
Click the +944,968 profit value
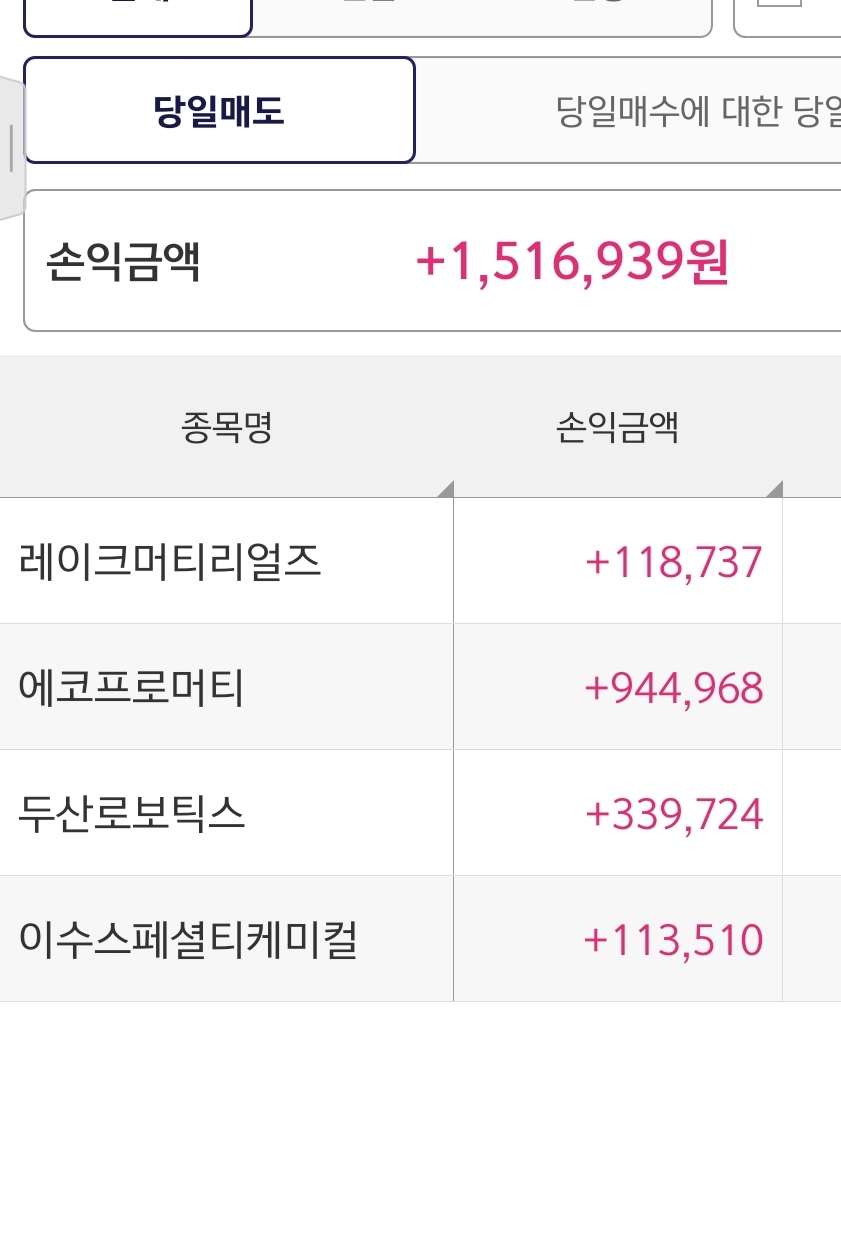coord(674,688)
